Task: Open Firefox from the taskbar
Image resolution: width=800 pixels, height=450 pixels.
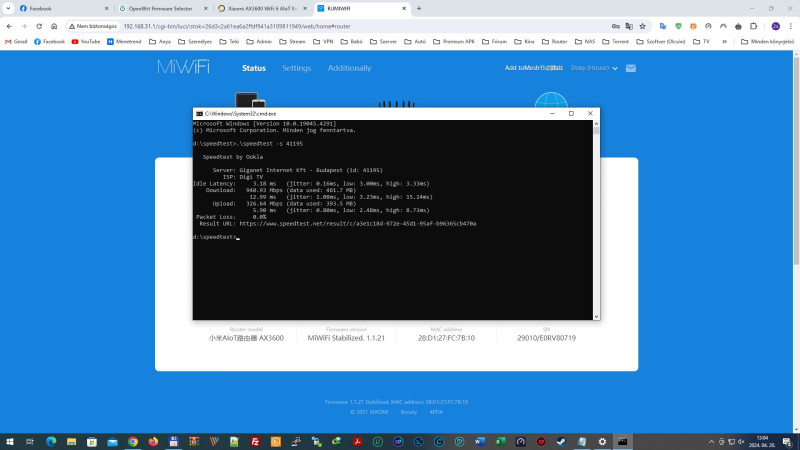Action: [153, 441]
